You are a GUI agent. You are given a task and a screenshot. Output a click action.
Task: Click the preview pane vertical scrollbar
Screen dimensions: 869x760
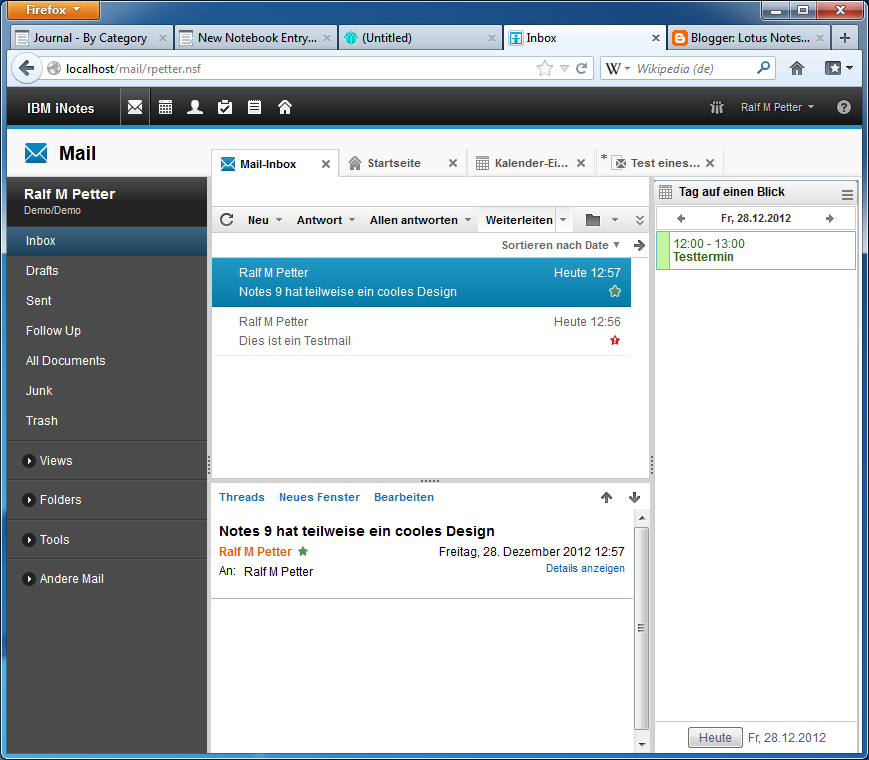(x=641, y=627)
